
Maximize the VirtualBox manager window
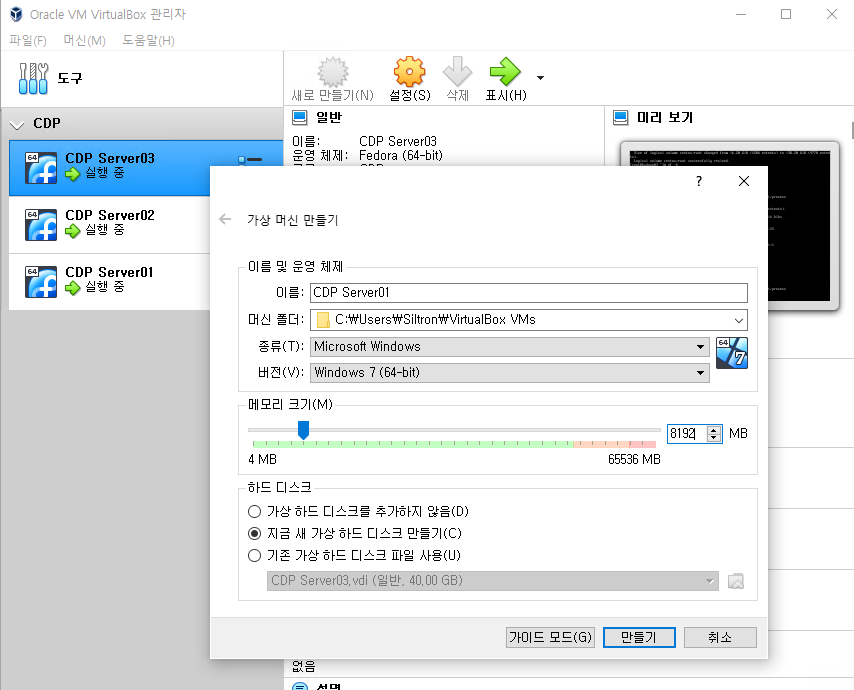click(786, 14)
